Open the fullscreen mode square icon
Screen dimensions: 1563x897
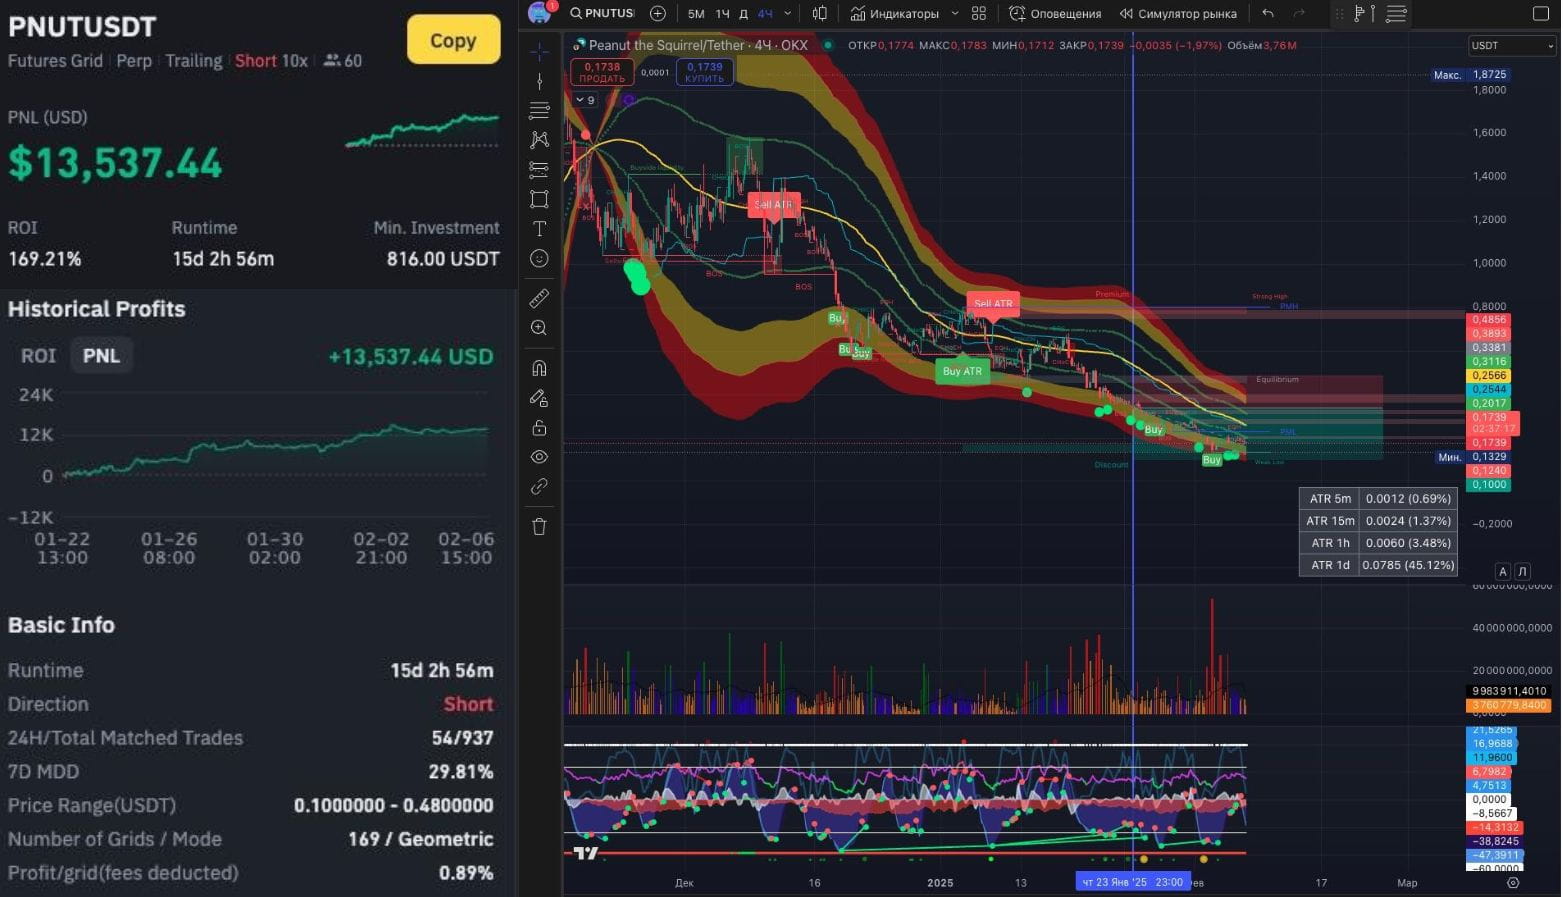[x=1541, y=13]
